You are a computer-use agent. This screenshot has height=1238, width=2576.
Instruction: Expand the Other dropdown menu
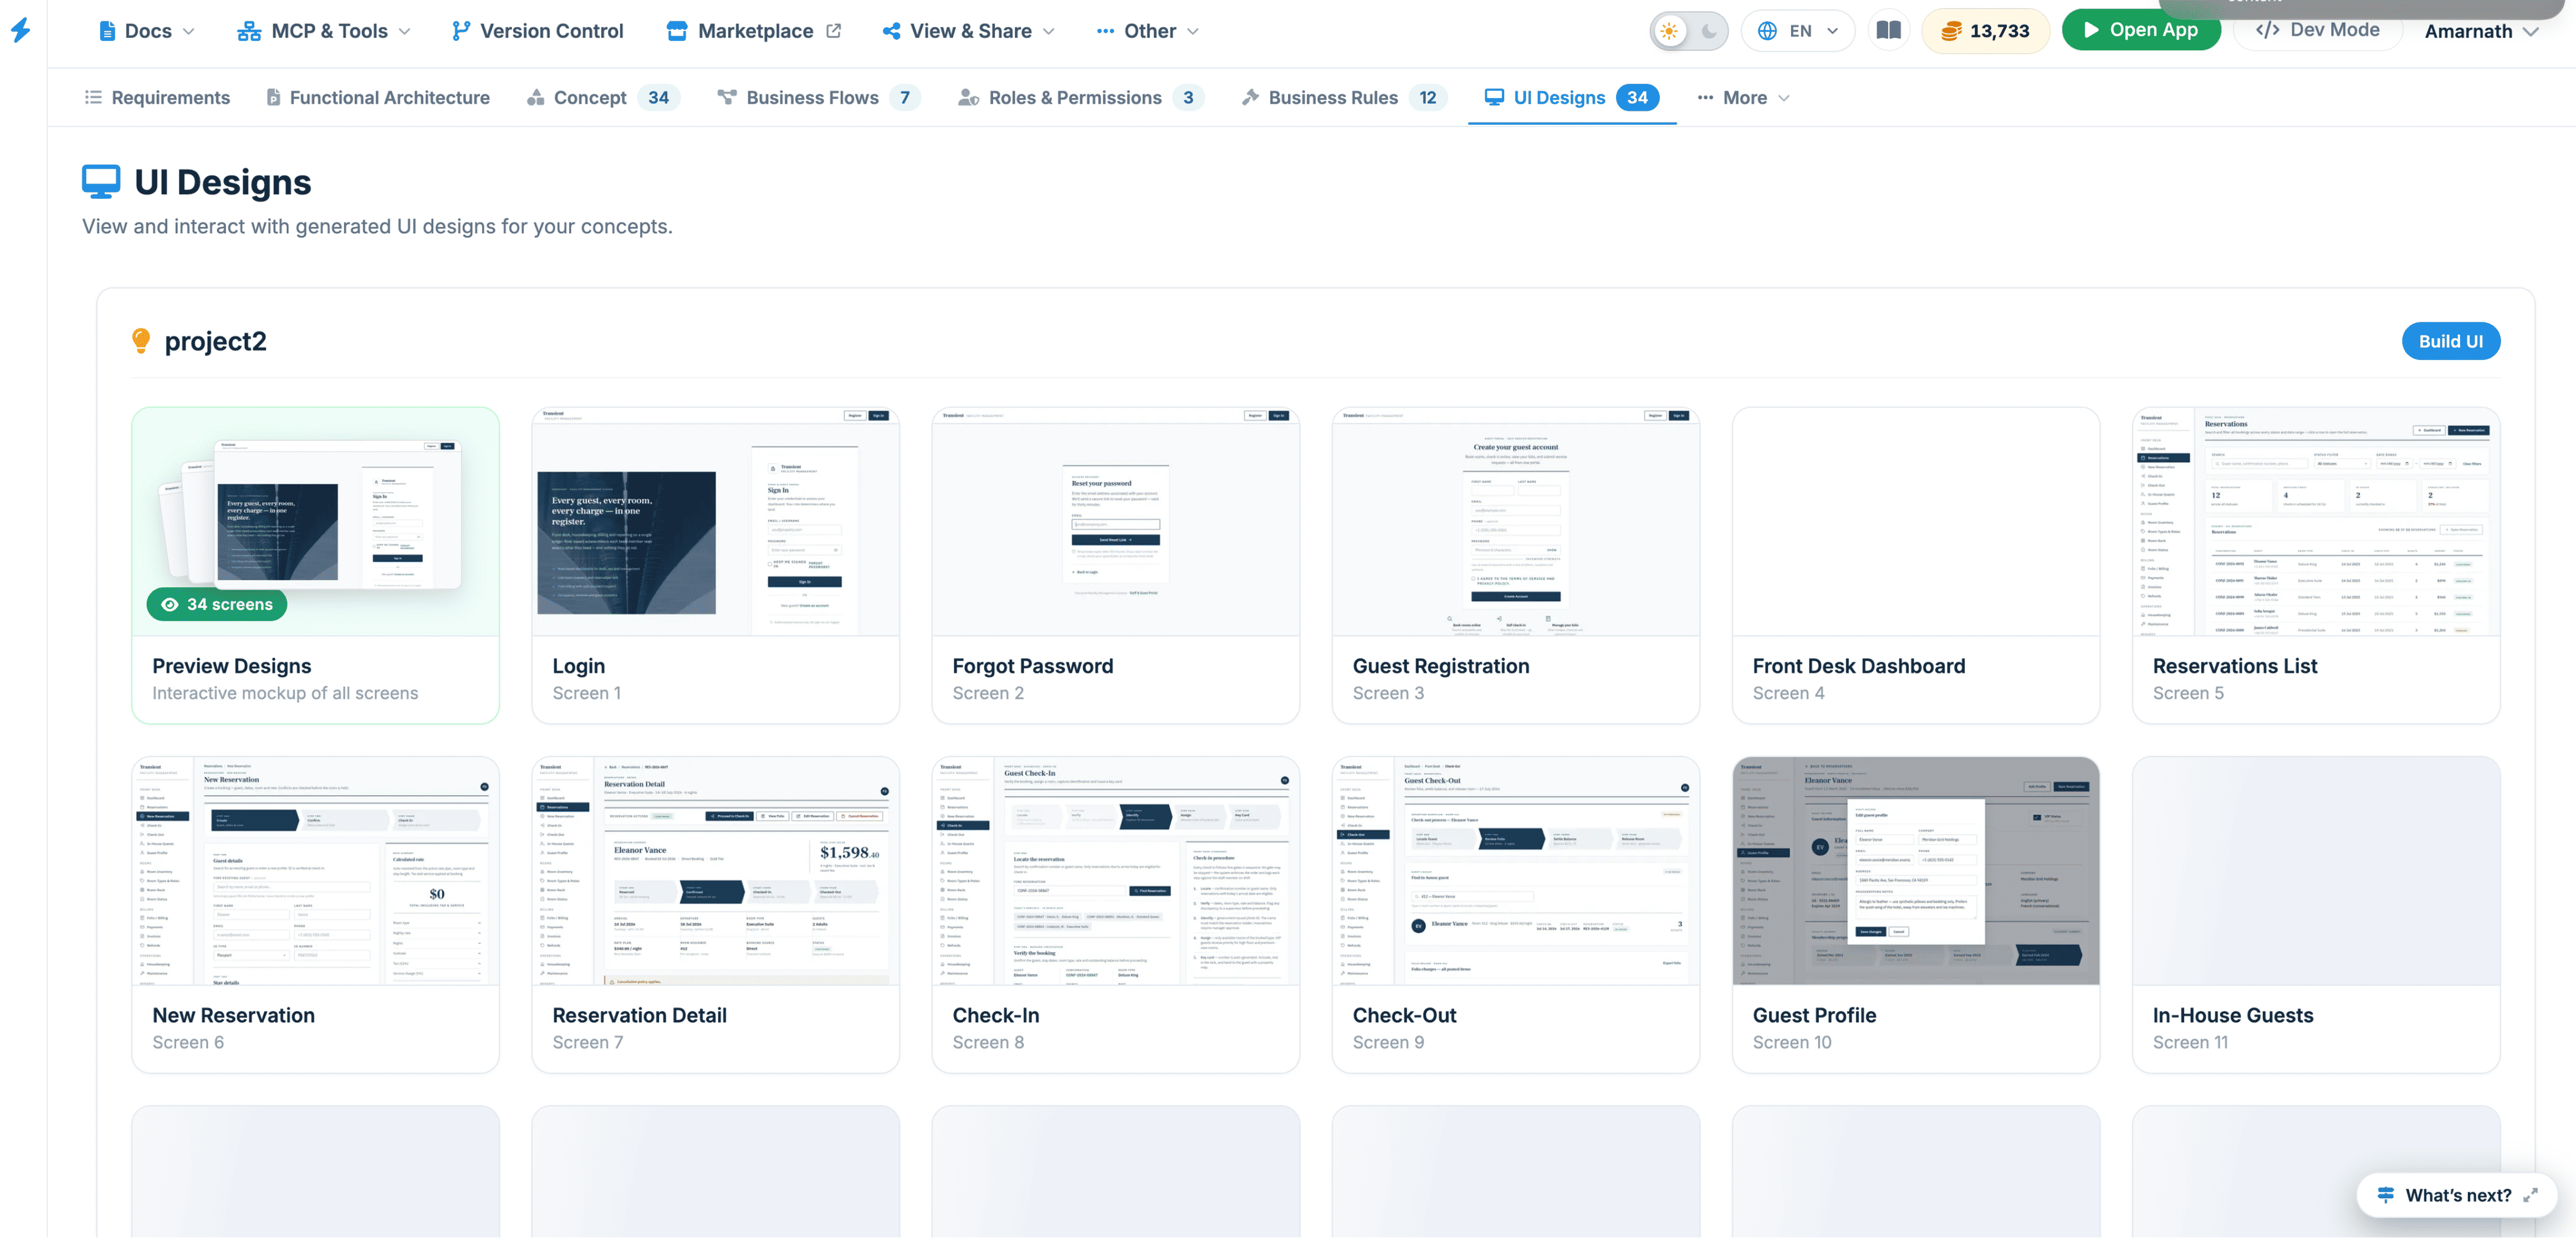click(x=1147, y=31)
